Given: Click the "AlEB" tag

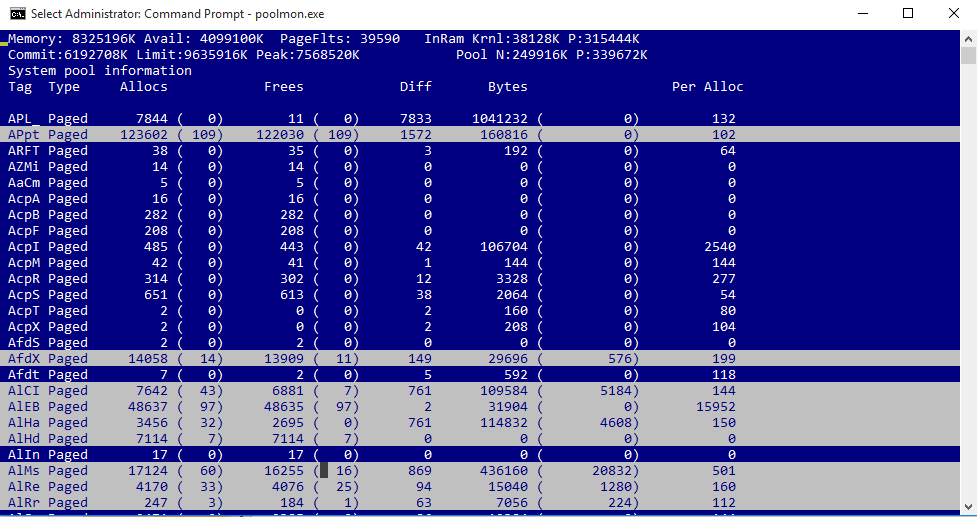Looking at the screenshot, I should click(x=24, y=407).
